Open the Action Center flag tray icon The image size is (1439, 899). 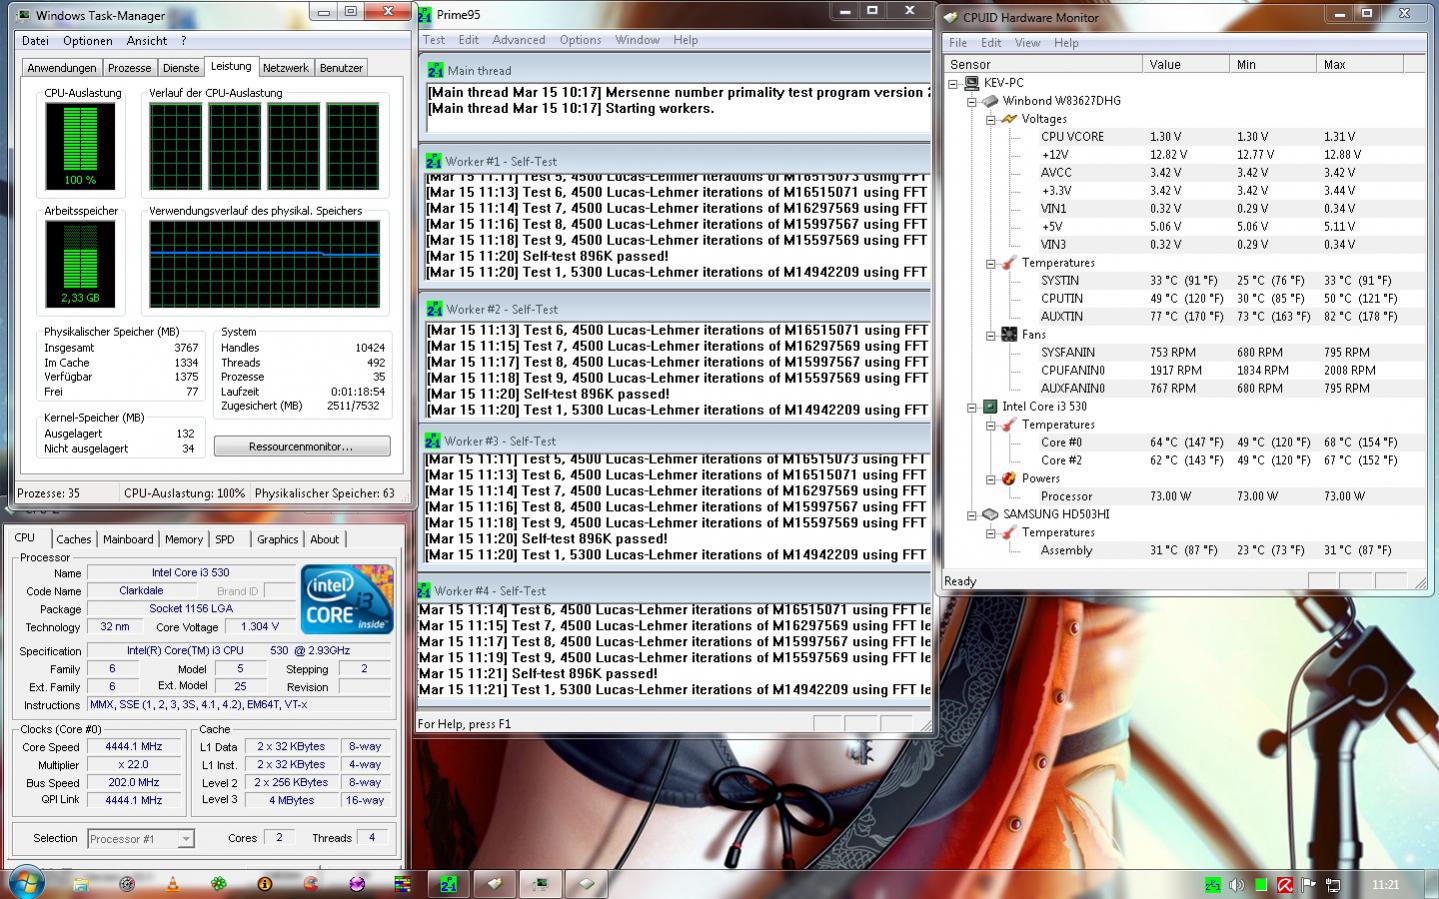tap(1309, 885)
